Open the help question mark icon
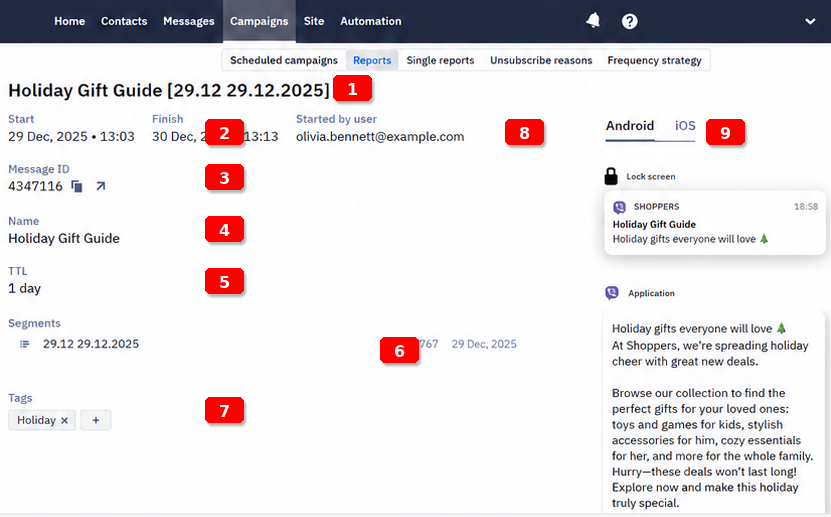This screenshot has height=517, width=831. (630, 21)
